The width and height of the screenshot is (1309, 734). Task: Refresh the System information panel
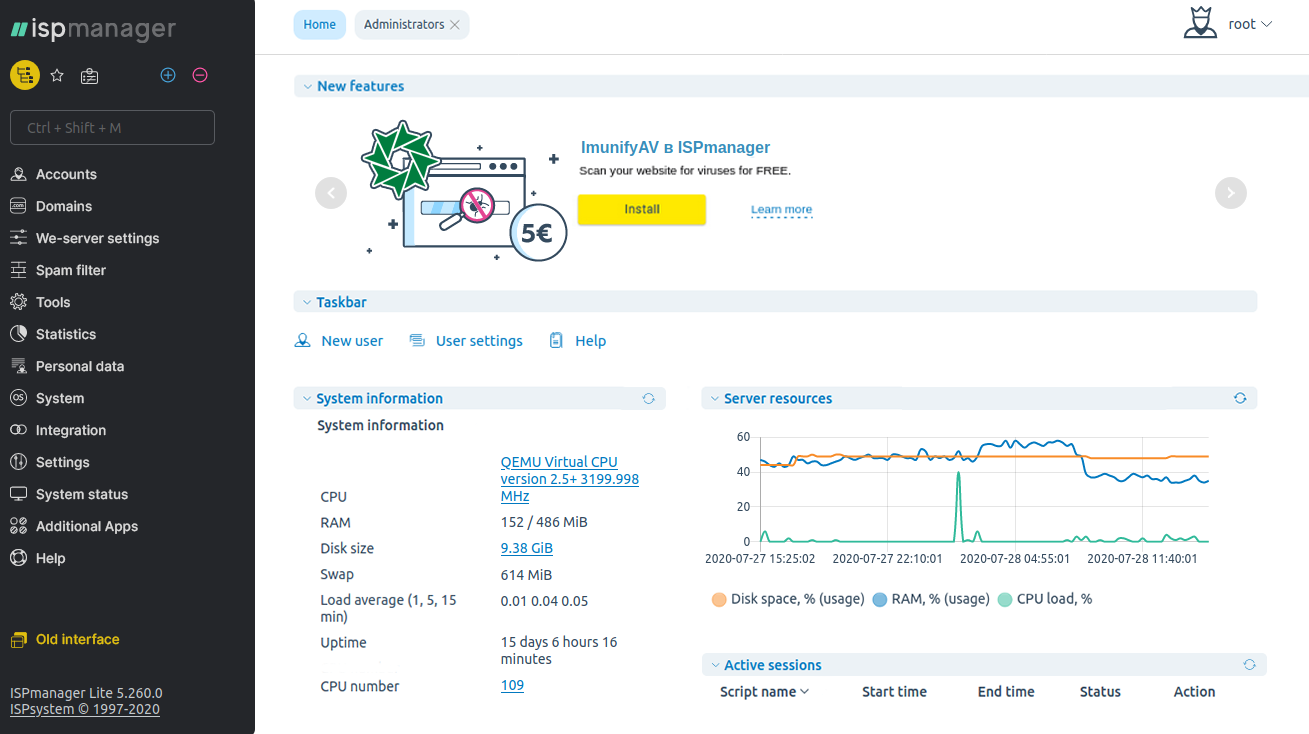[648, 398]
